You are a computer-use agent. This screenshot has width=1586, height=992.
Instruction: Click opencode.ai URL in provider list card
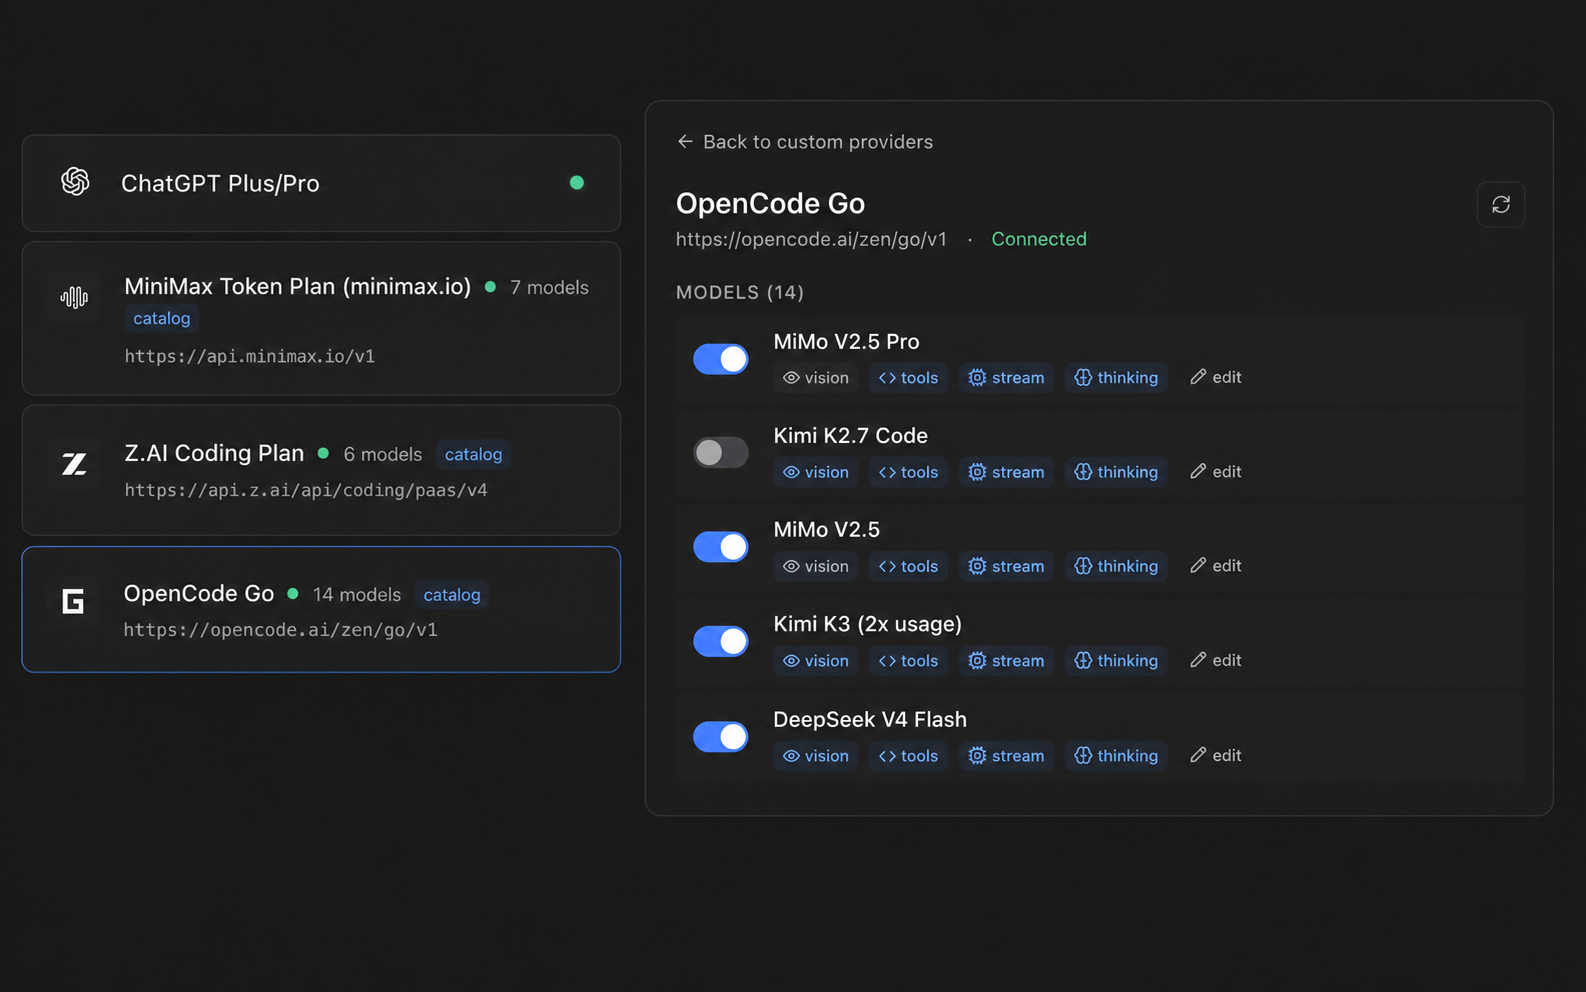click(281, 630)
